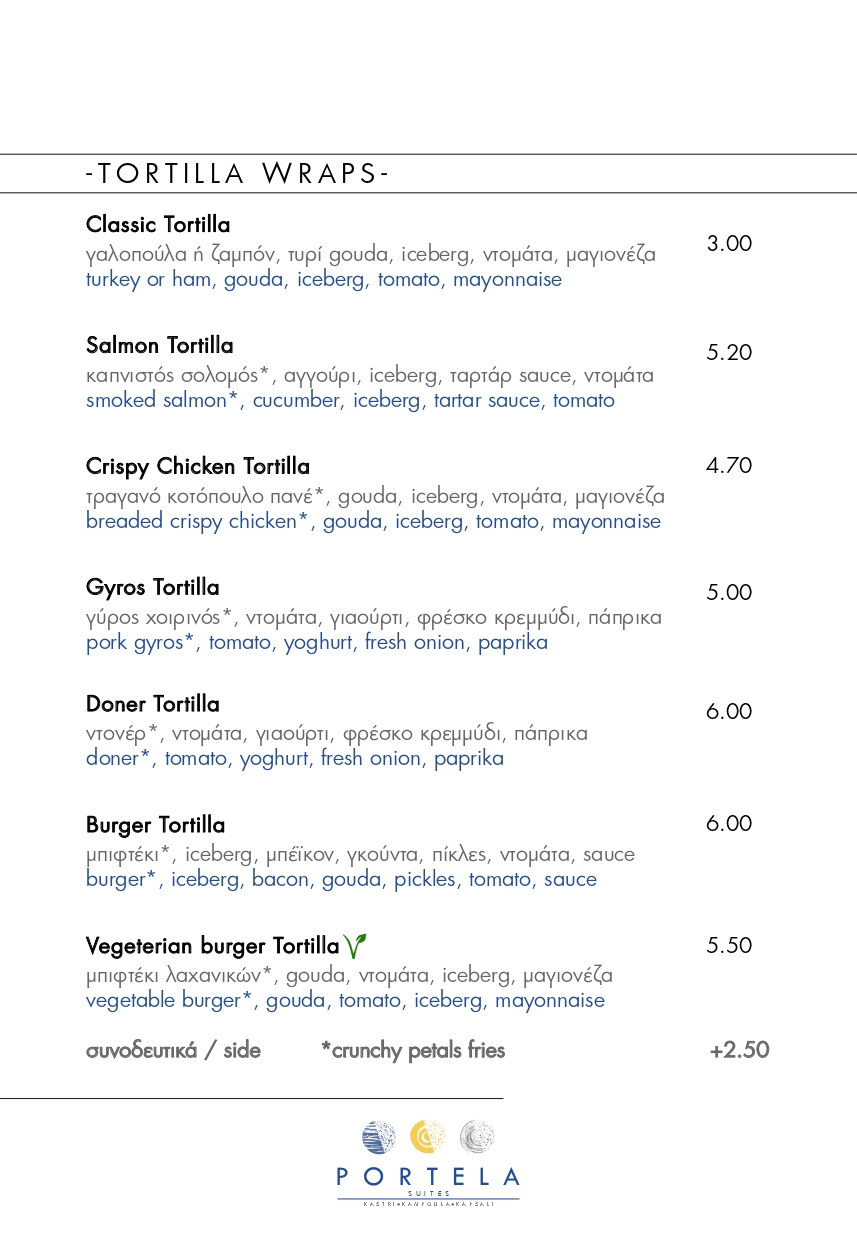This screenshot has width=857, height=1241.
Task: Click the +2.50 side price
Action: [x=739, y=1050]
